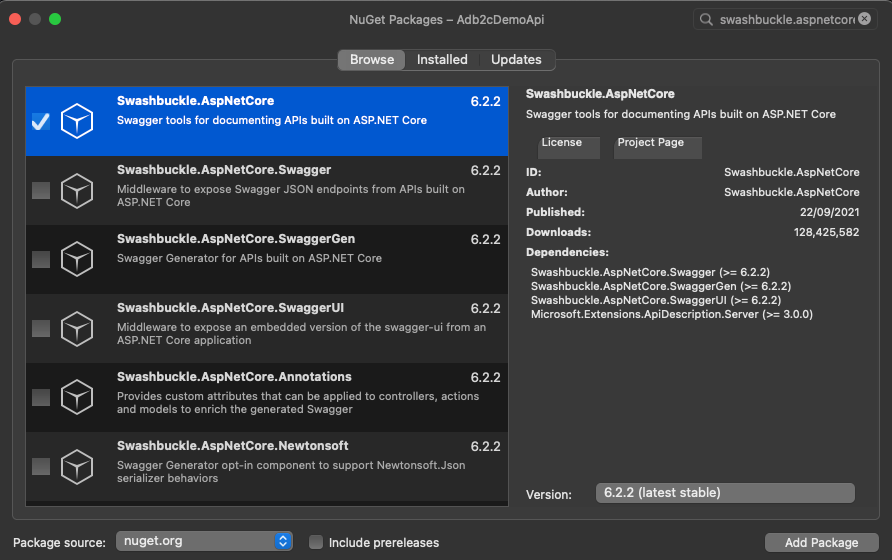Viewport: 892px width, 560px height.
Task: Check the Annotations package checkbox
Action: [x=40, y=397]
